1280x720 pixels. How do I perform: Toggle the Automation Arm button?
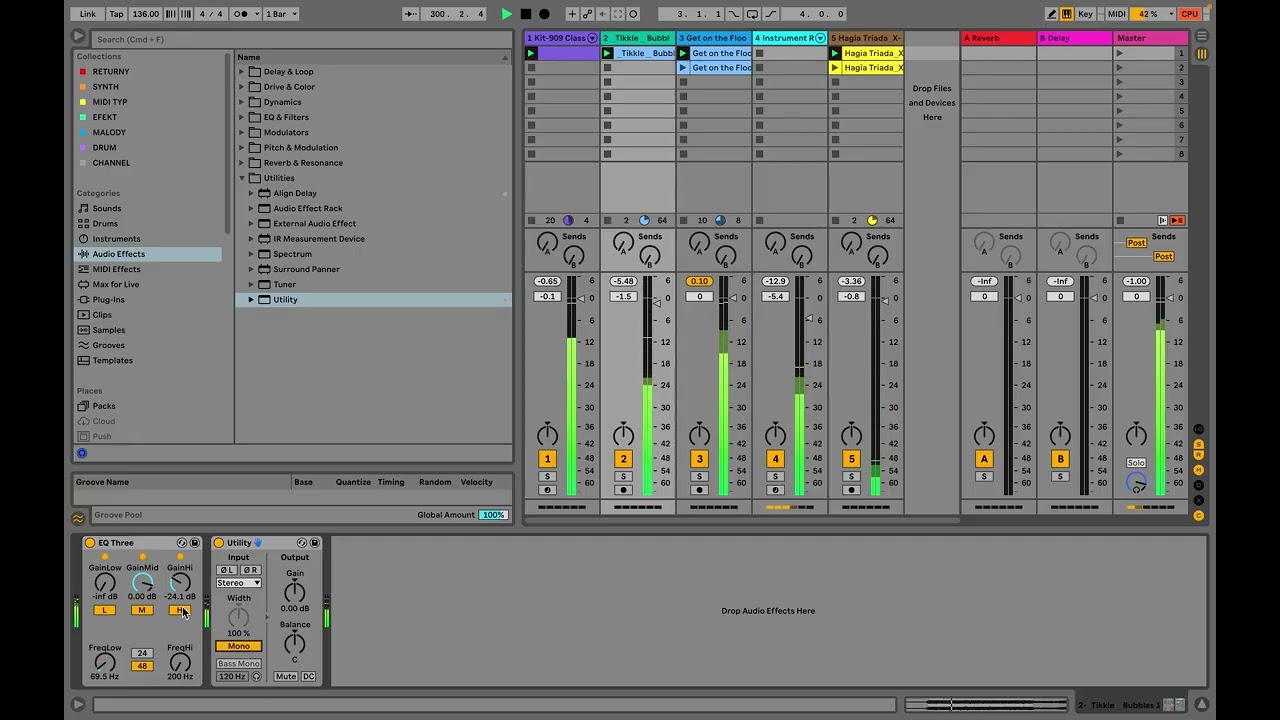click(588, 14)
